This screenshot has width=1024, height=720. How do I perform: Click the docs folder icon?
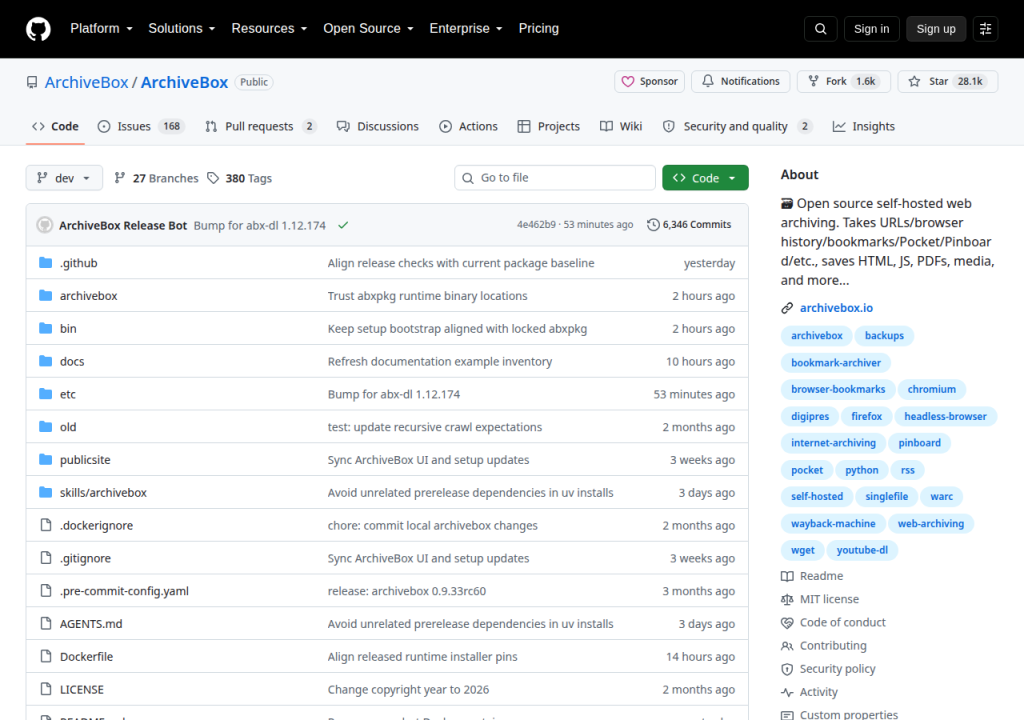click(45, 361)
